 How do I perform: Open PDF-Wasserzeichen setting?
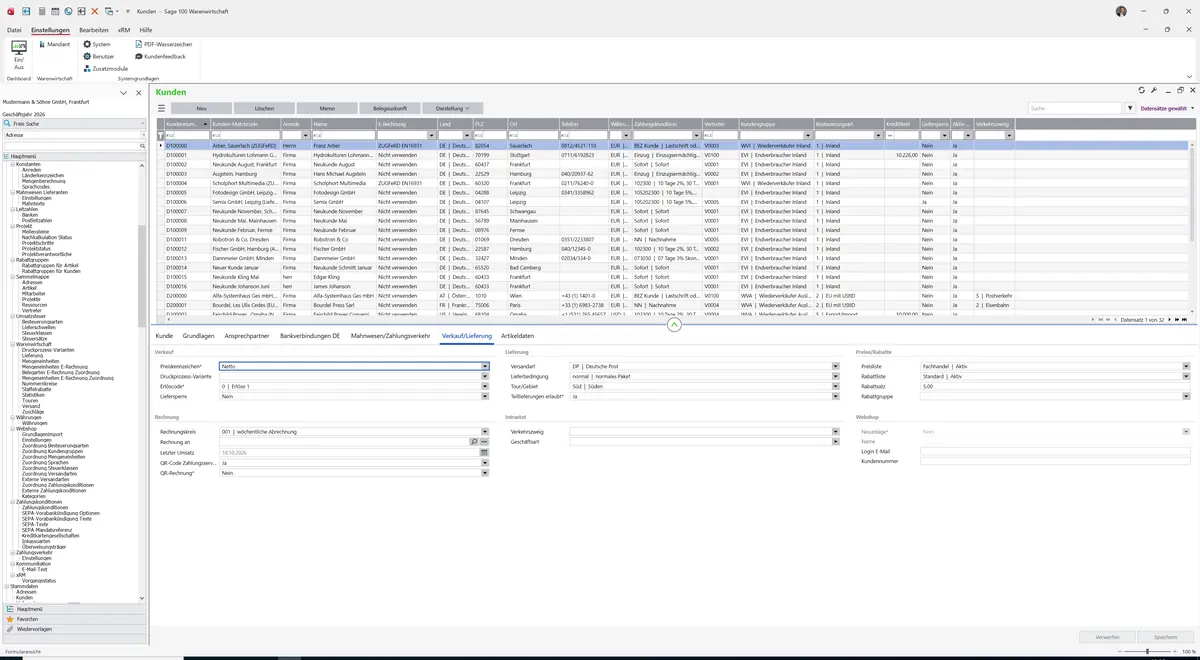pyautogui.click(x=163, y=44)
